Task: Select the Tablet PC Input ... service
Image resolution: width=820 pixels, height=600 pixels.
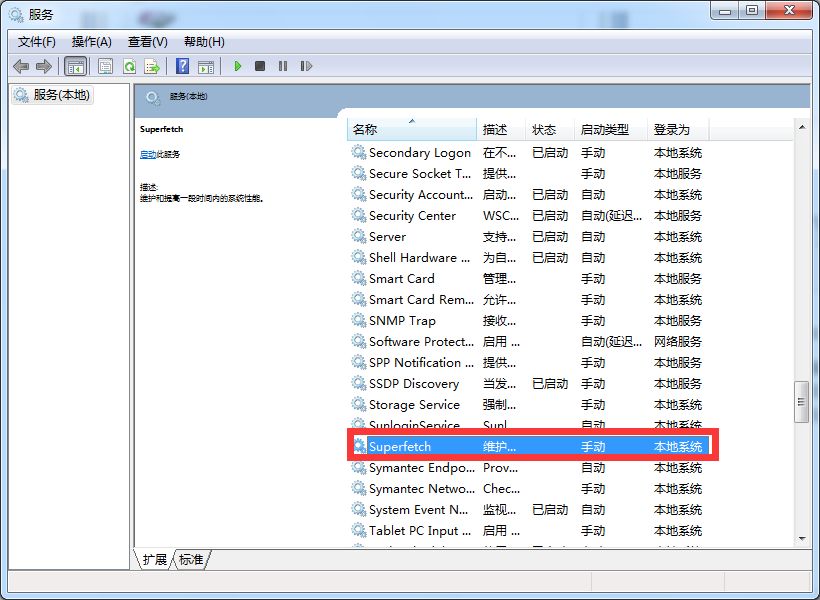Action: pyautogui.click(x=528, y=530)
